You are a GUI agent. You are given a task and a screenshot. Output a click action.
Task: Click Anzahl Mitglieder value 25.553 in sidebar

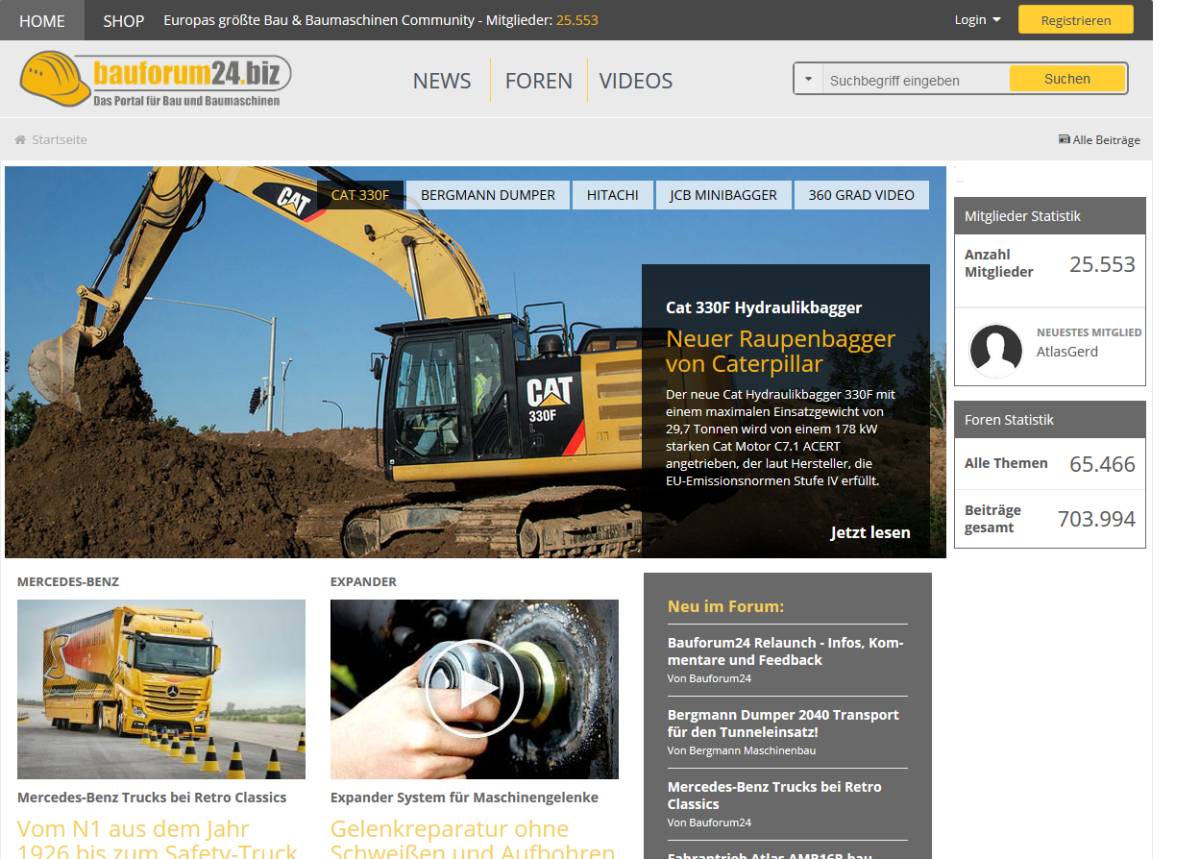point(1102,264)
